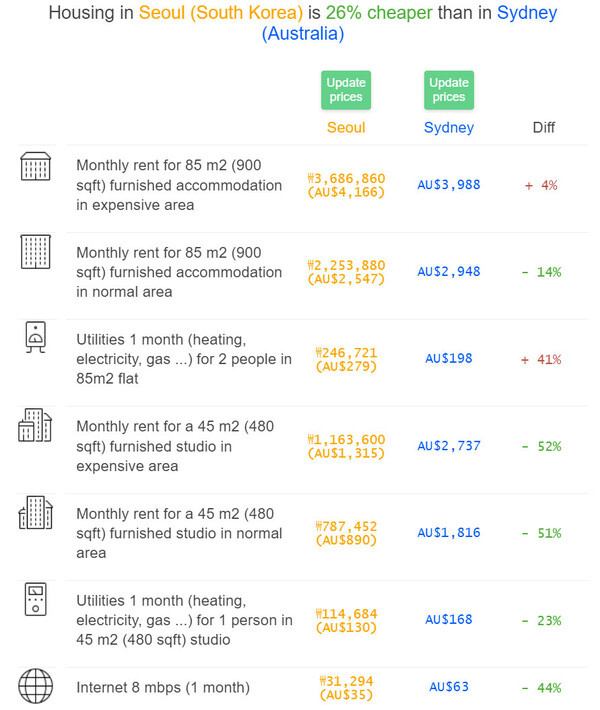Click Update prices button above Seoul
Screen dimensions: 600x710
346,90
